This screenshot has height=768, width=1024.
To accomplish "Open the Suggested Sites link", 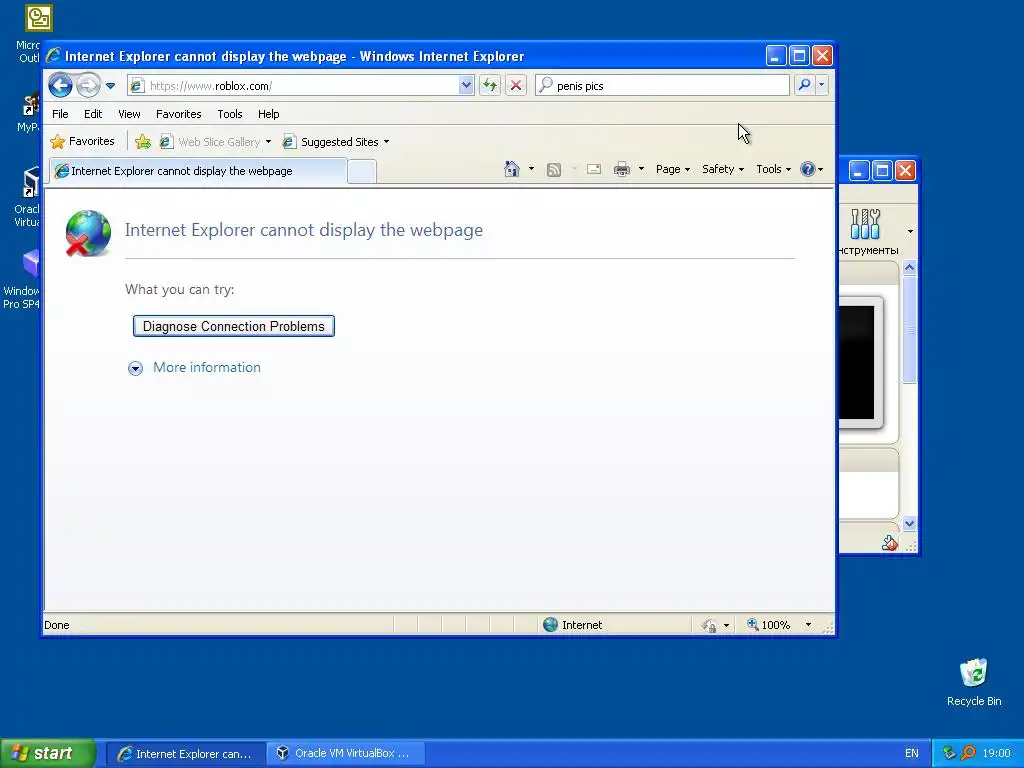I will (x=331, y=142).
